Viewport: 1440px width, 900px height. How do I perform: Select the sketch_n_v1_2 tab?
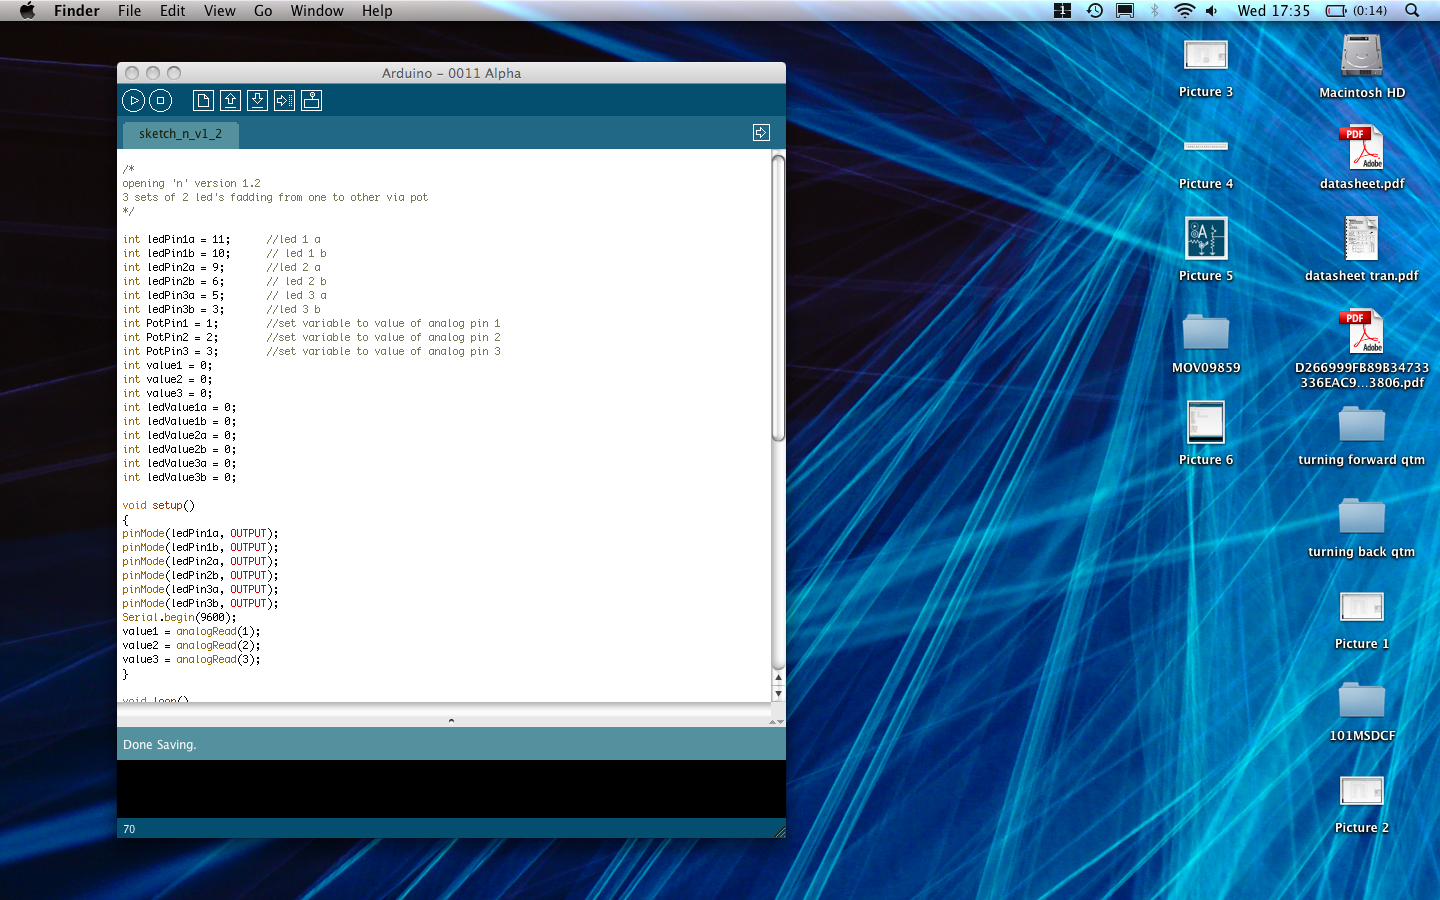pos(180,134)
